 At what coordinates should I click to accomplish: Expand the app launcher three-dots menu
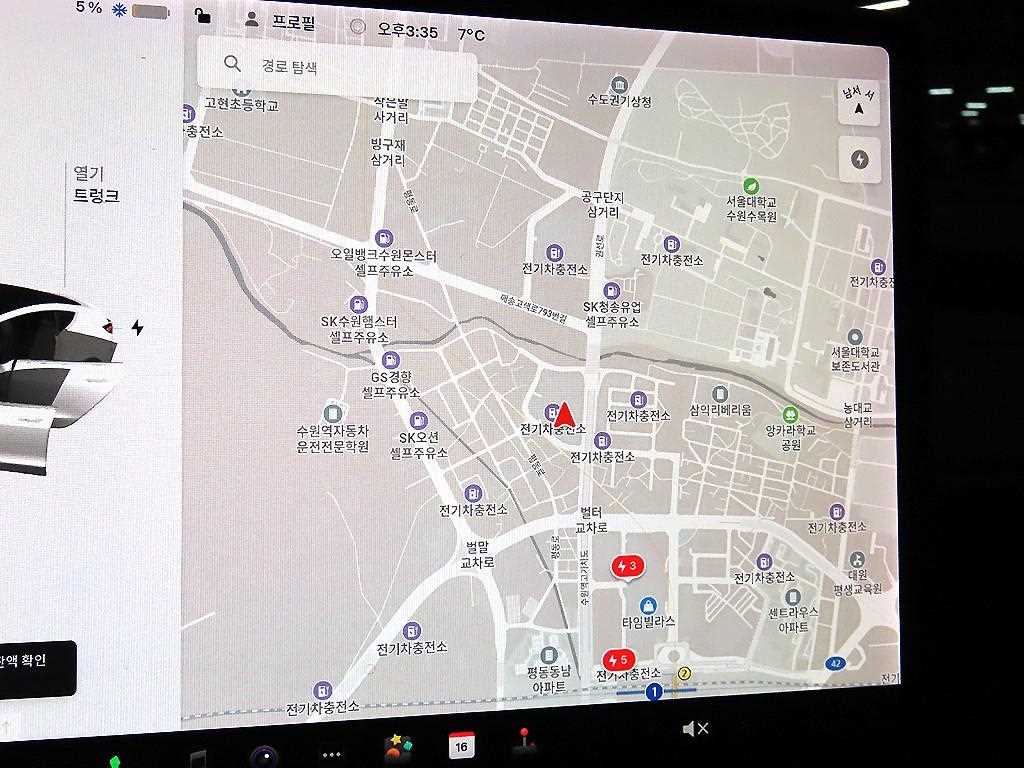[331, 754]
